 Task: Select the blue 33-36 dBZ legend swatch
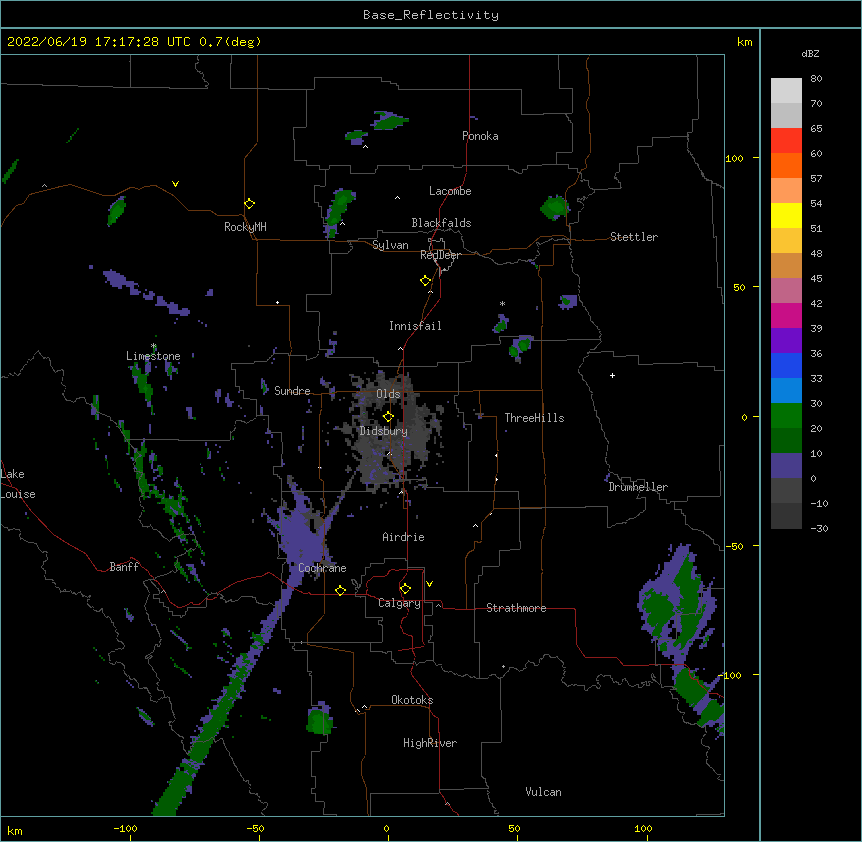786,365
